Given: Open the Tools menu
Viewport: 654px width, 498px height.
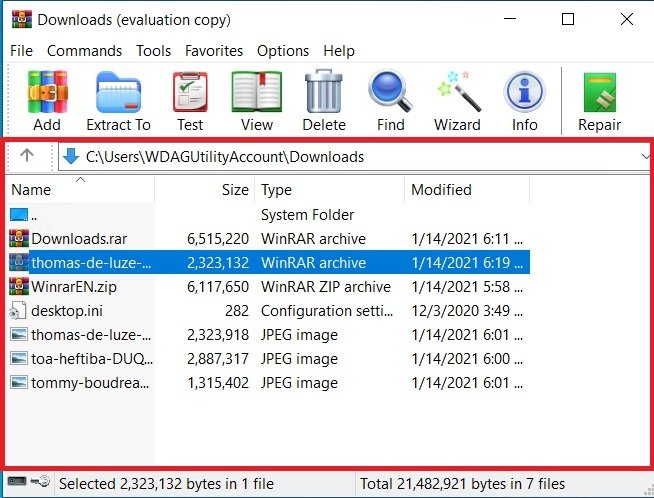Looking at the screenshot, I should 153,51.
